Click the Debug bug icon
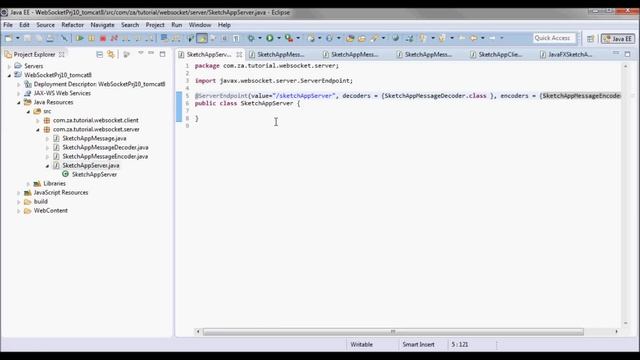This screenshot has width=640, height=360. 251,38
